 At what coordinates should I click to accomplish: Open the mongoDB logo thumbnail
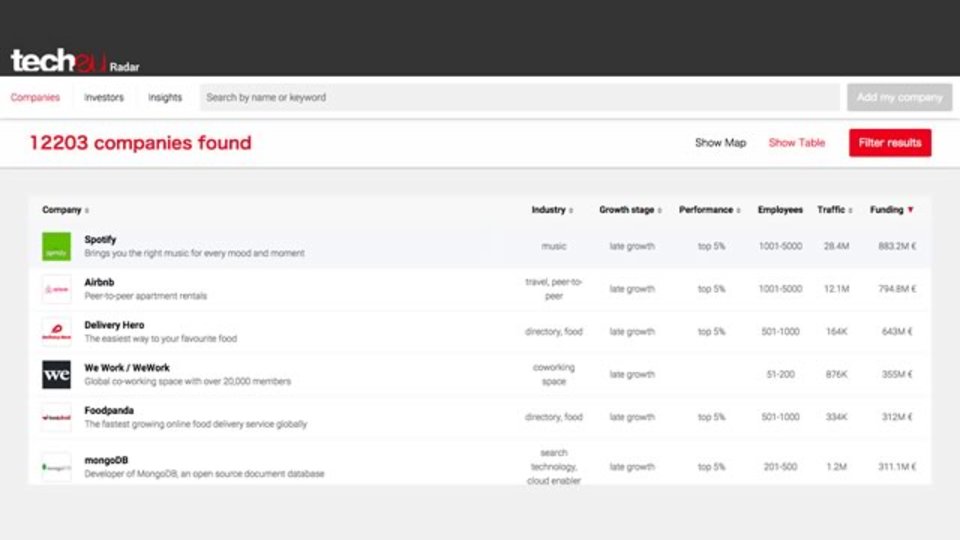pos(56,467)
